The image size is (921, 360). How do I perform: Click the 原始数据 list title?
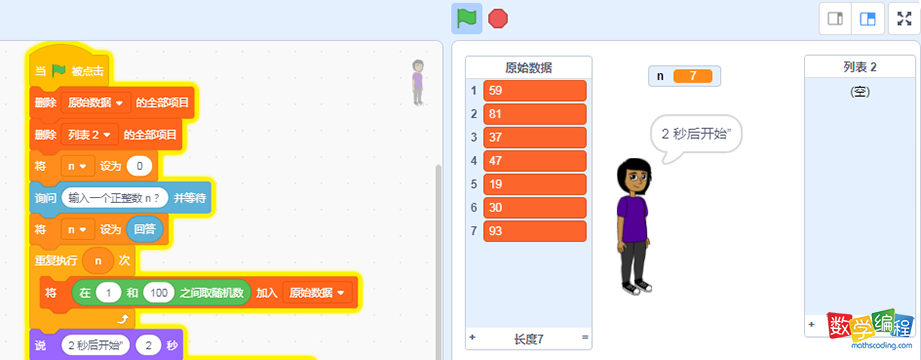pos(529,68)
